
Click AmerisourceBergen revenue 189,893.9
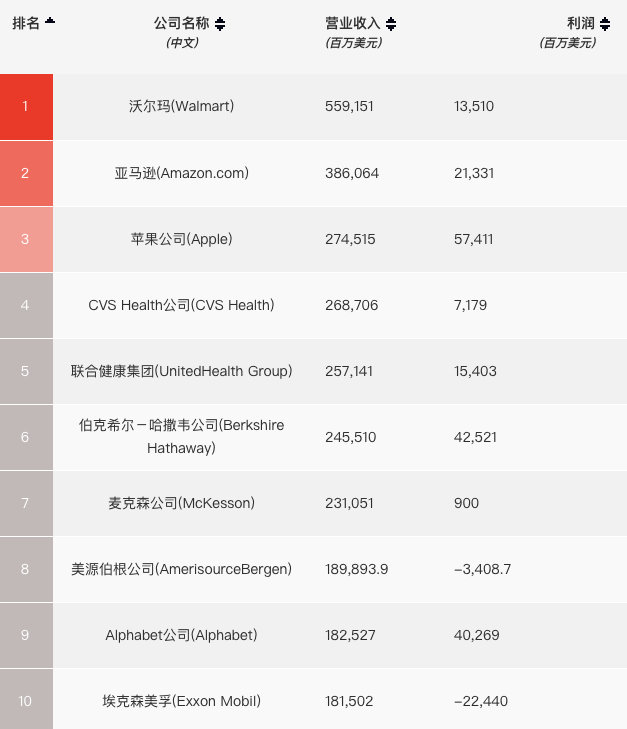(356, 570)
